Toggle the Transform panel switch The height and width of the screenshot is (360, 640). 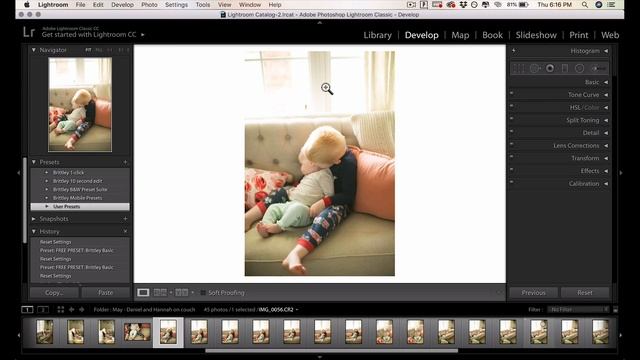(512, 157)
